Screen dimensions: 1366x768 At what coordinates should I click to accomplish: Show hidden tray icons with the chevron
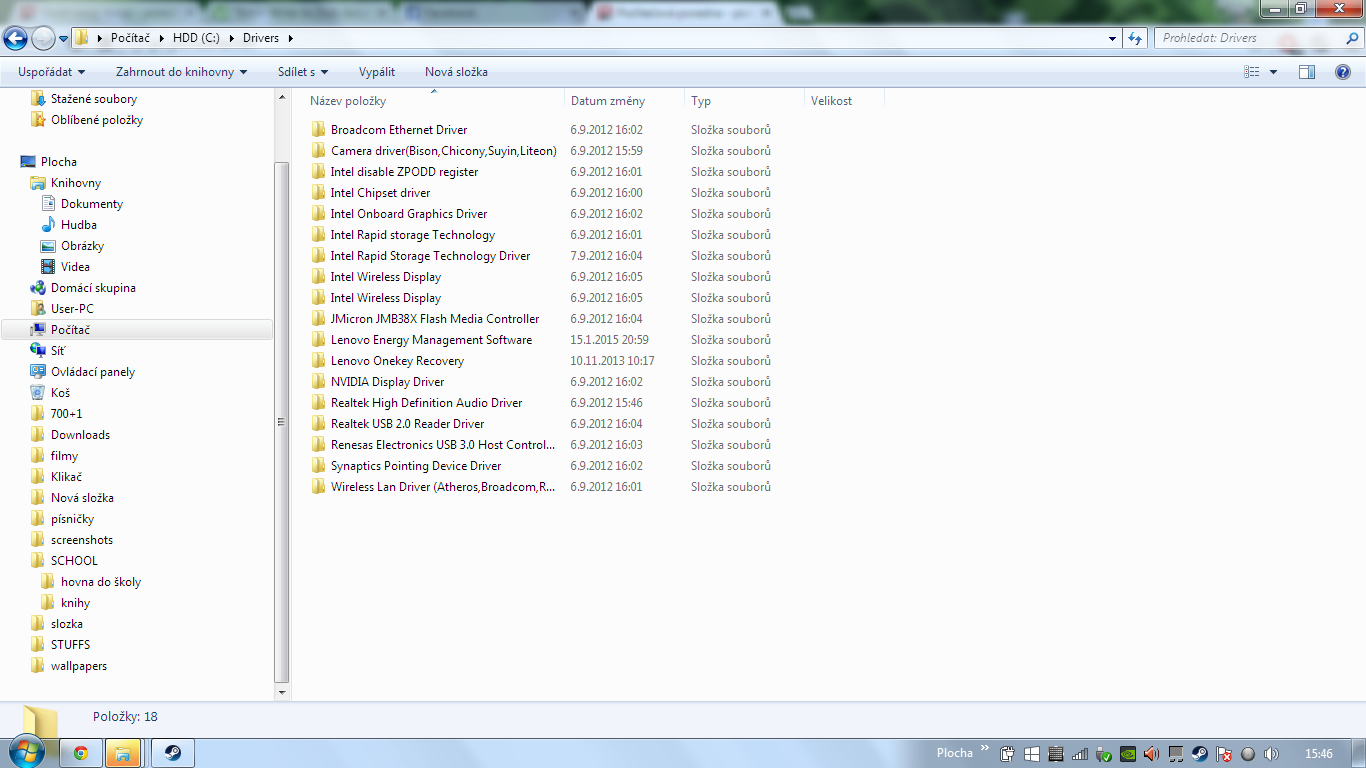click(x=985, y=749)
